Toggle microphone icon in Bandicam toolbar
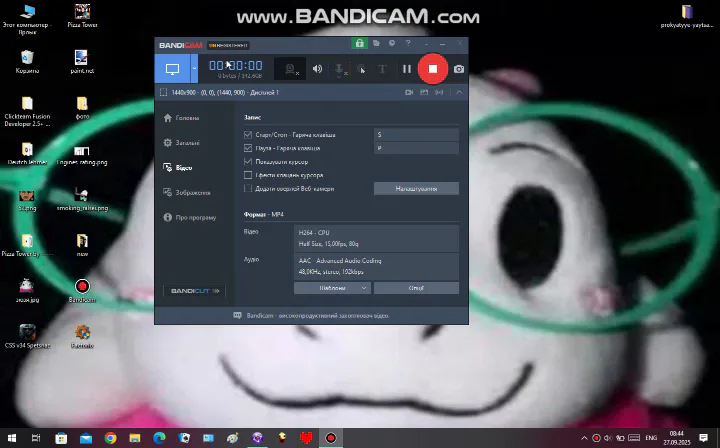The width and height of the screenshot is (720, 448). [x=339, y=69]
